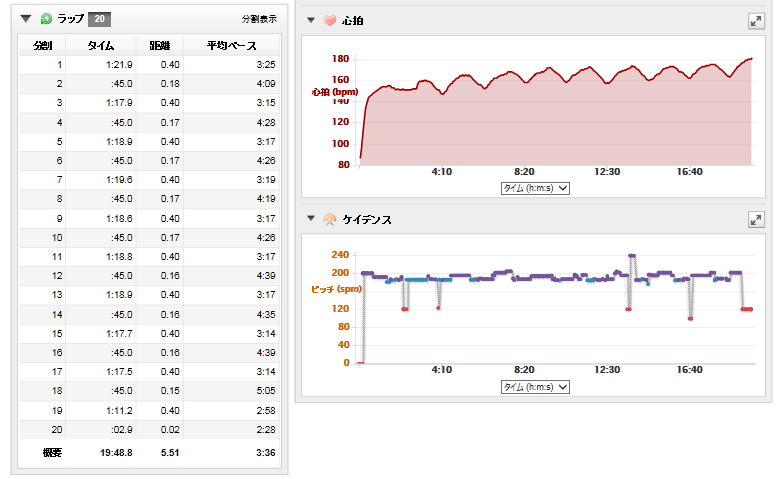
Task: Click the heart icon next to 心拍
Action: (x=329, y=20)
